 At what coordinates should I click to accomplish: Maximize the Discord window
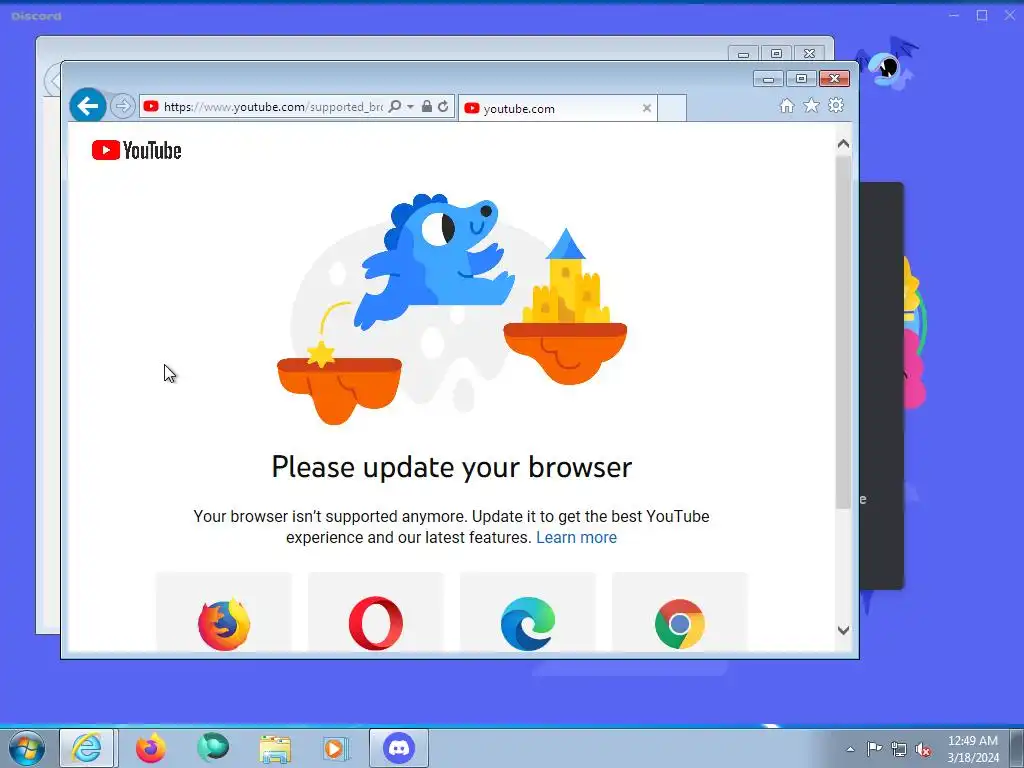982,15
